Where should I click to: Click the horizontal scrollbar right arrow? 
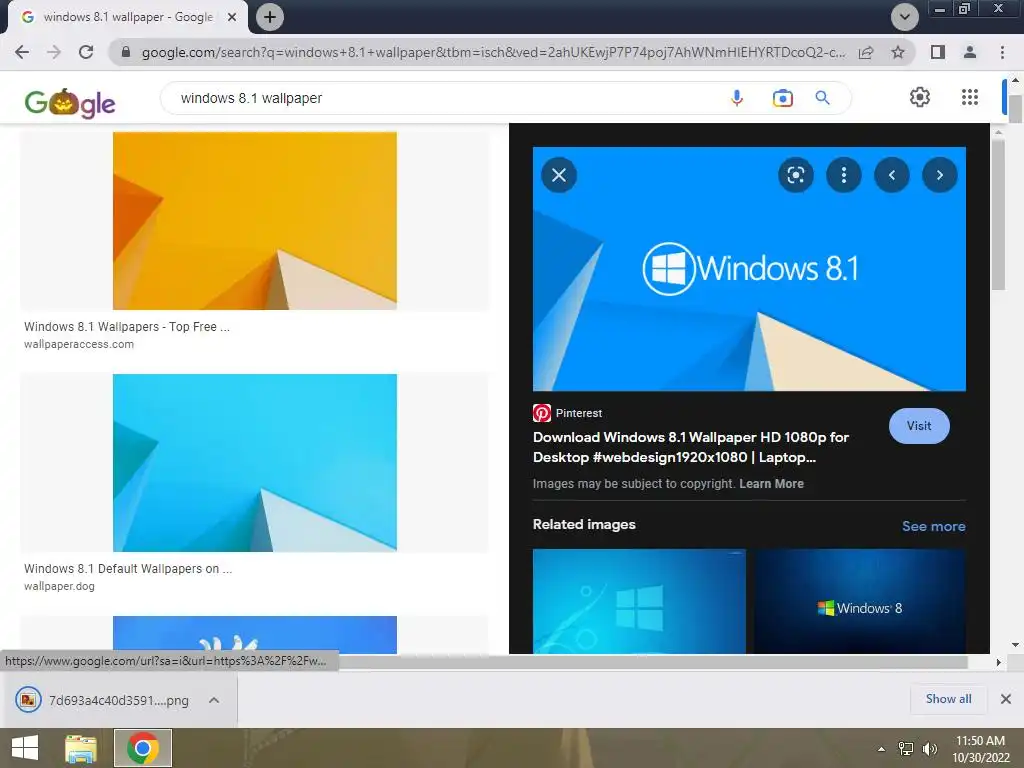999,662
